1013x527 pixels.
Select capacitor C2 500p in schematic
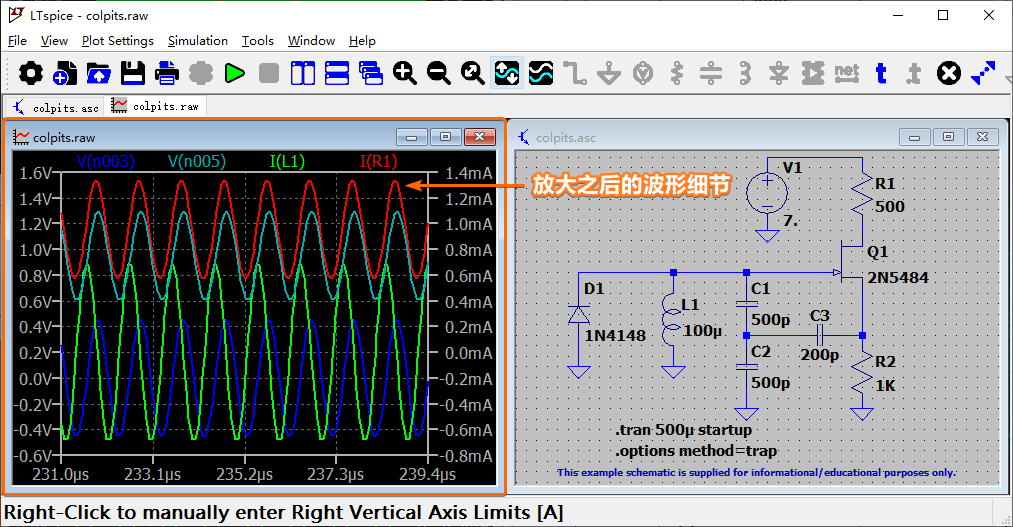(747, 367)
